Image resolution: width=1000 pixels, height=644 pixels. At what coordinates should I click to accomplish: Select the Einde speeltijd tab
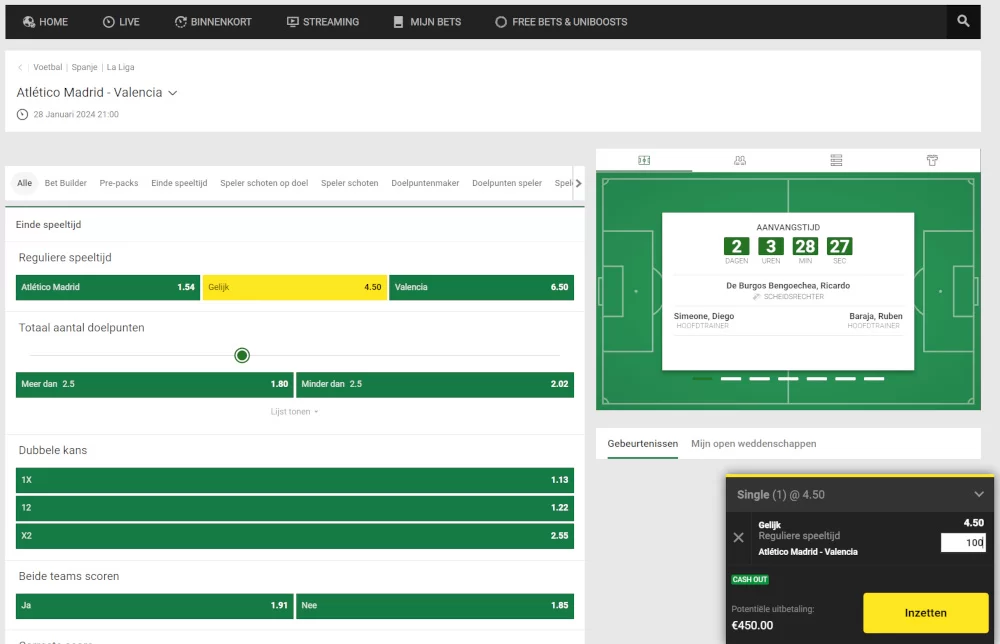point(179,183)
